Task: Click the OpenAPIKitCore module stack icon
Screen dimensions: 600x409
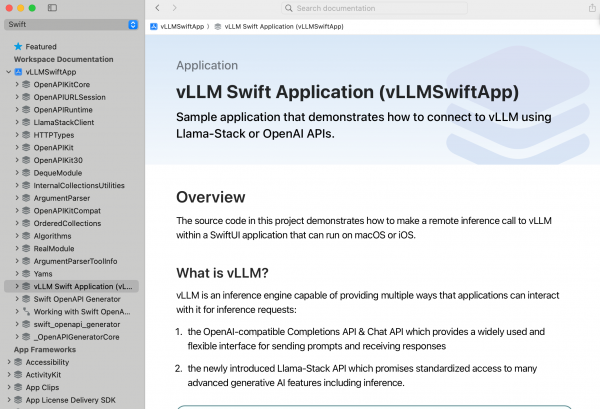Action: click(26, 85)
